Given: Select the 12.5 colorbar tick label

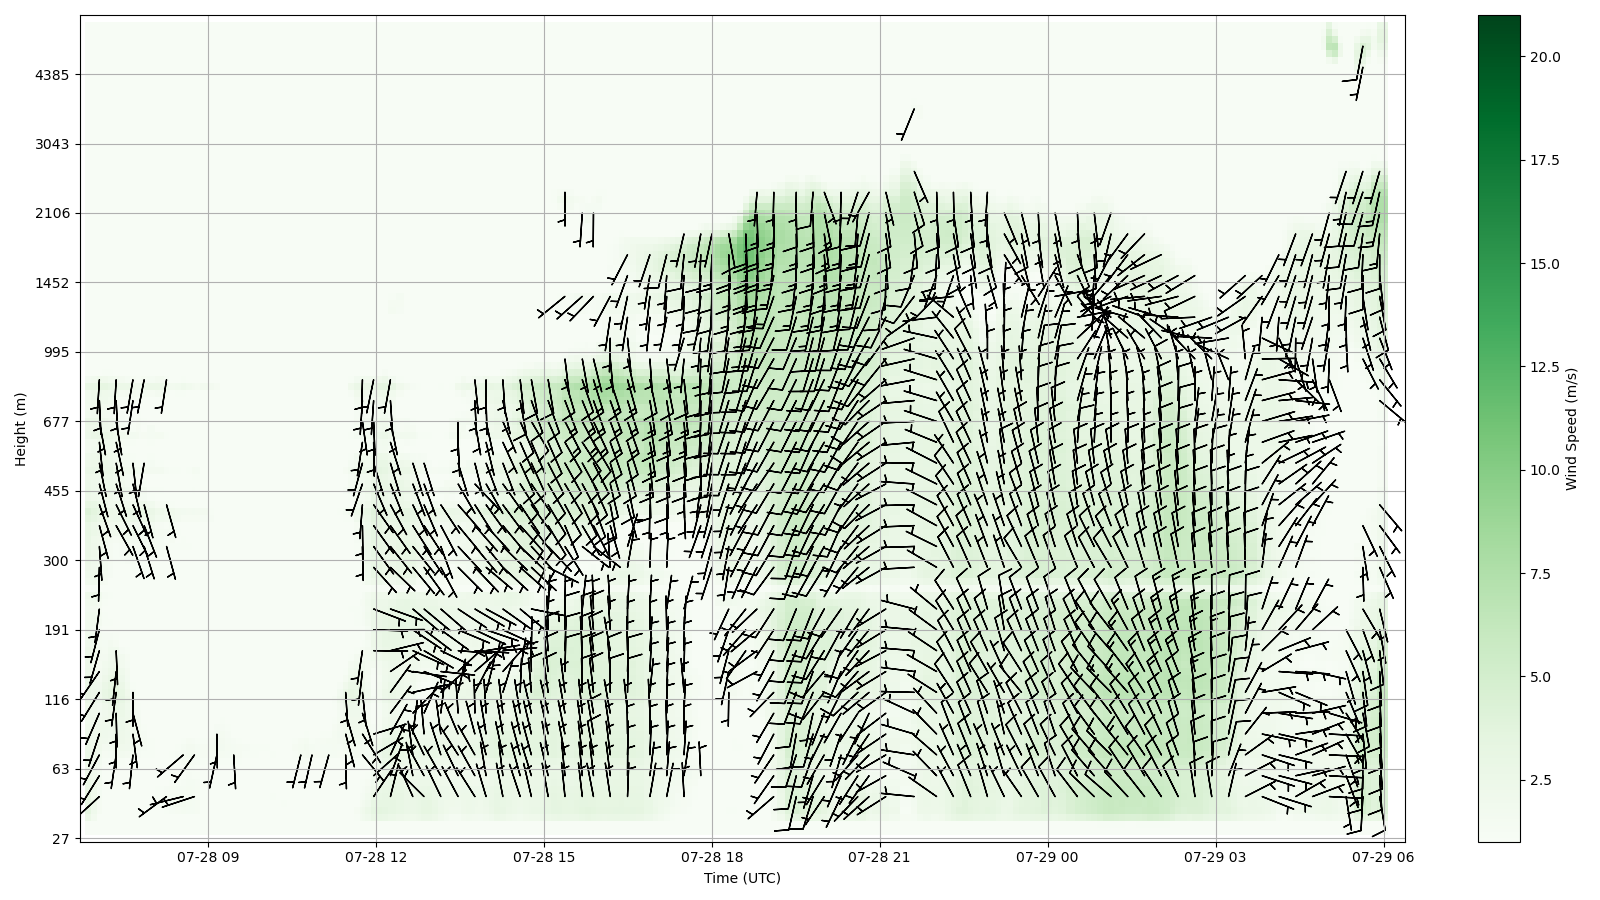Looking at the screenshot, I should point(1544,367).
